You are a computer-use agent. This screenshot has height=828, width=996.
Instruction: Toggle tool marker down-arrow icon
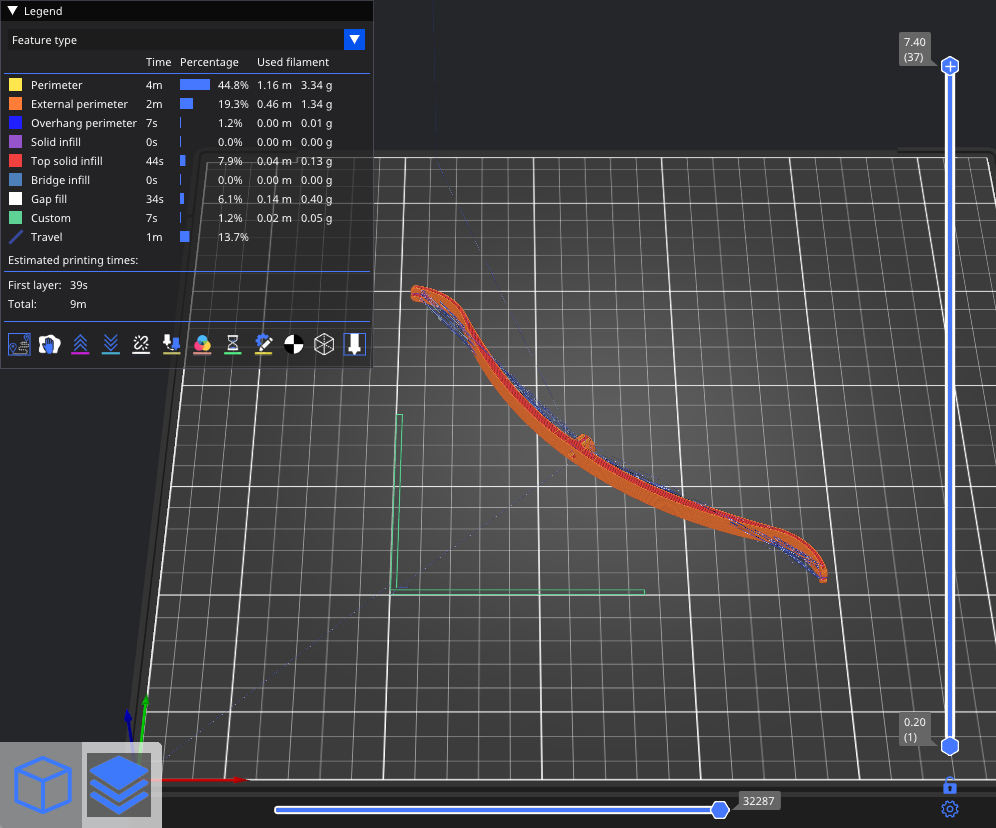354,344
